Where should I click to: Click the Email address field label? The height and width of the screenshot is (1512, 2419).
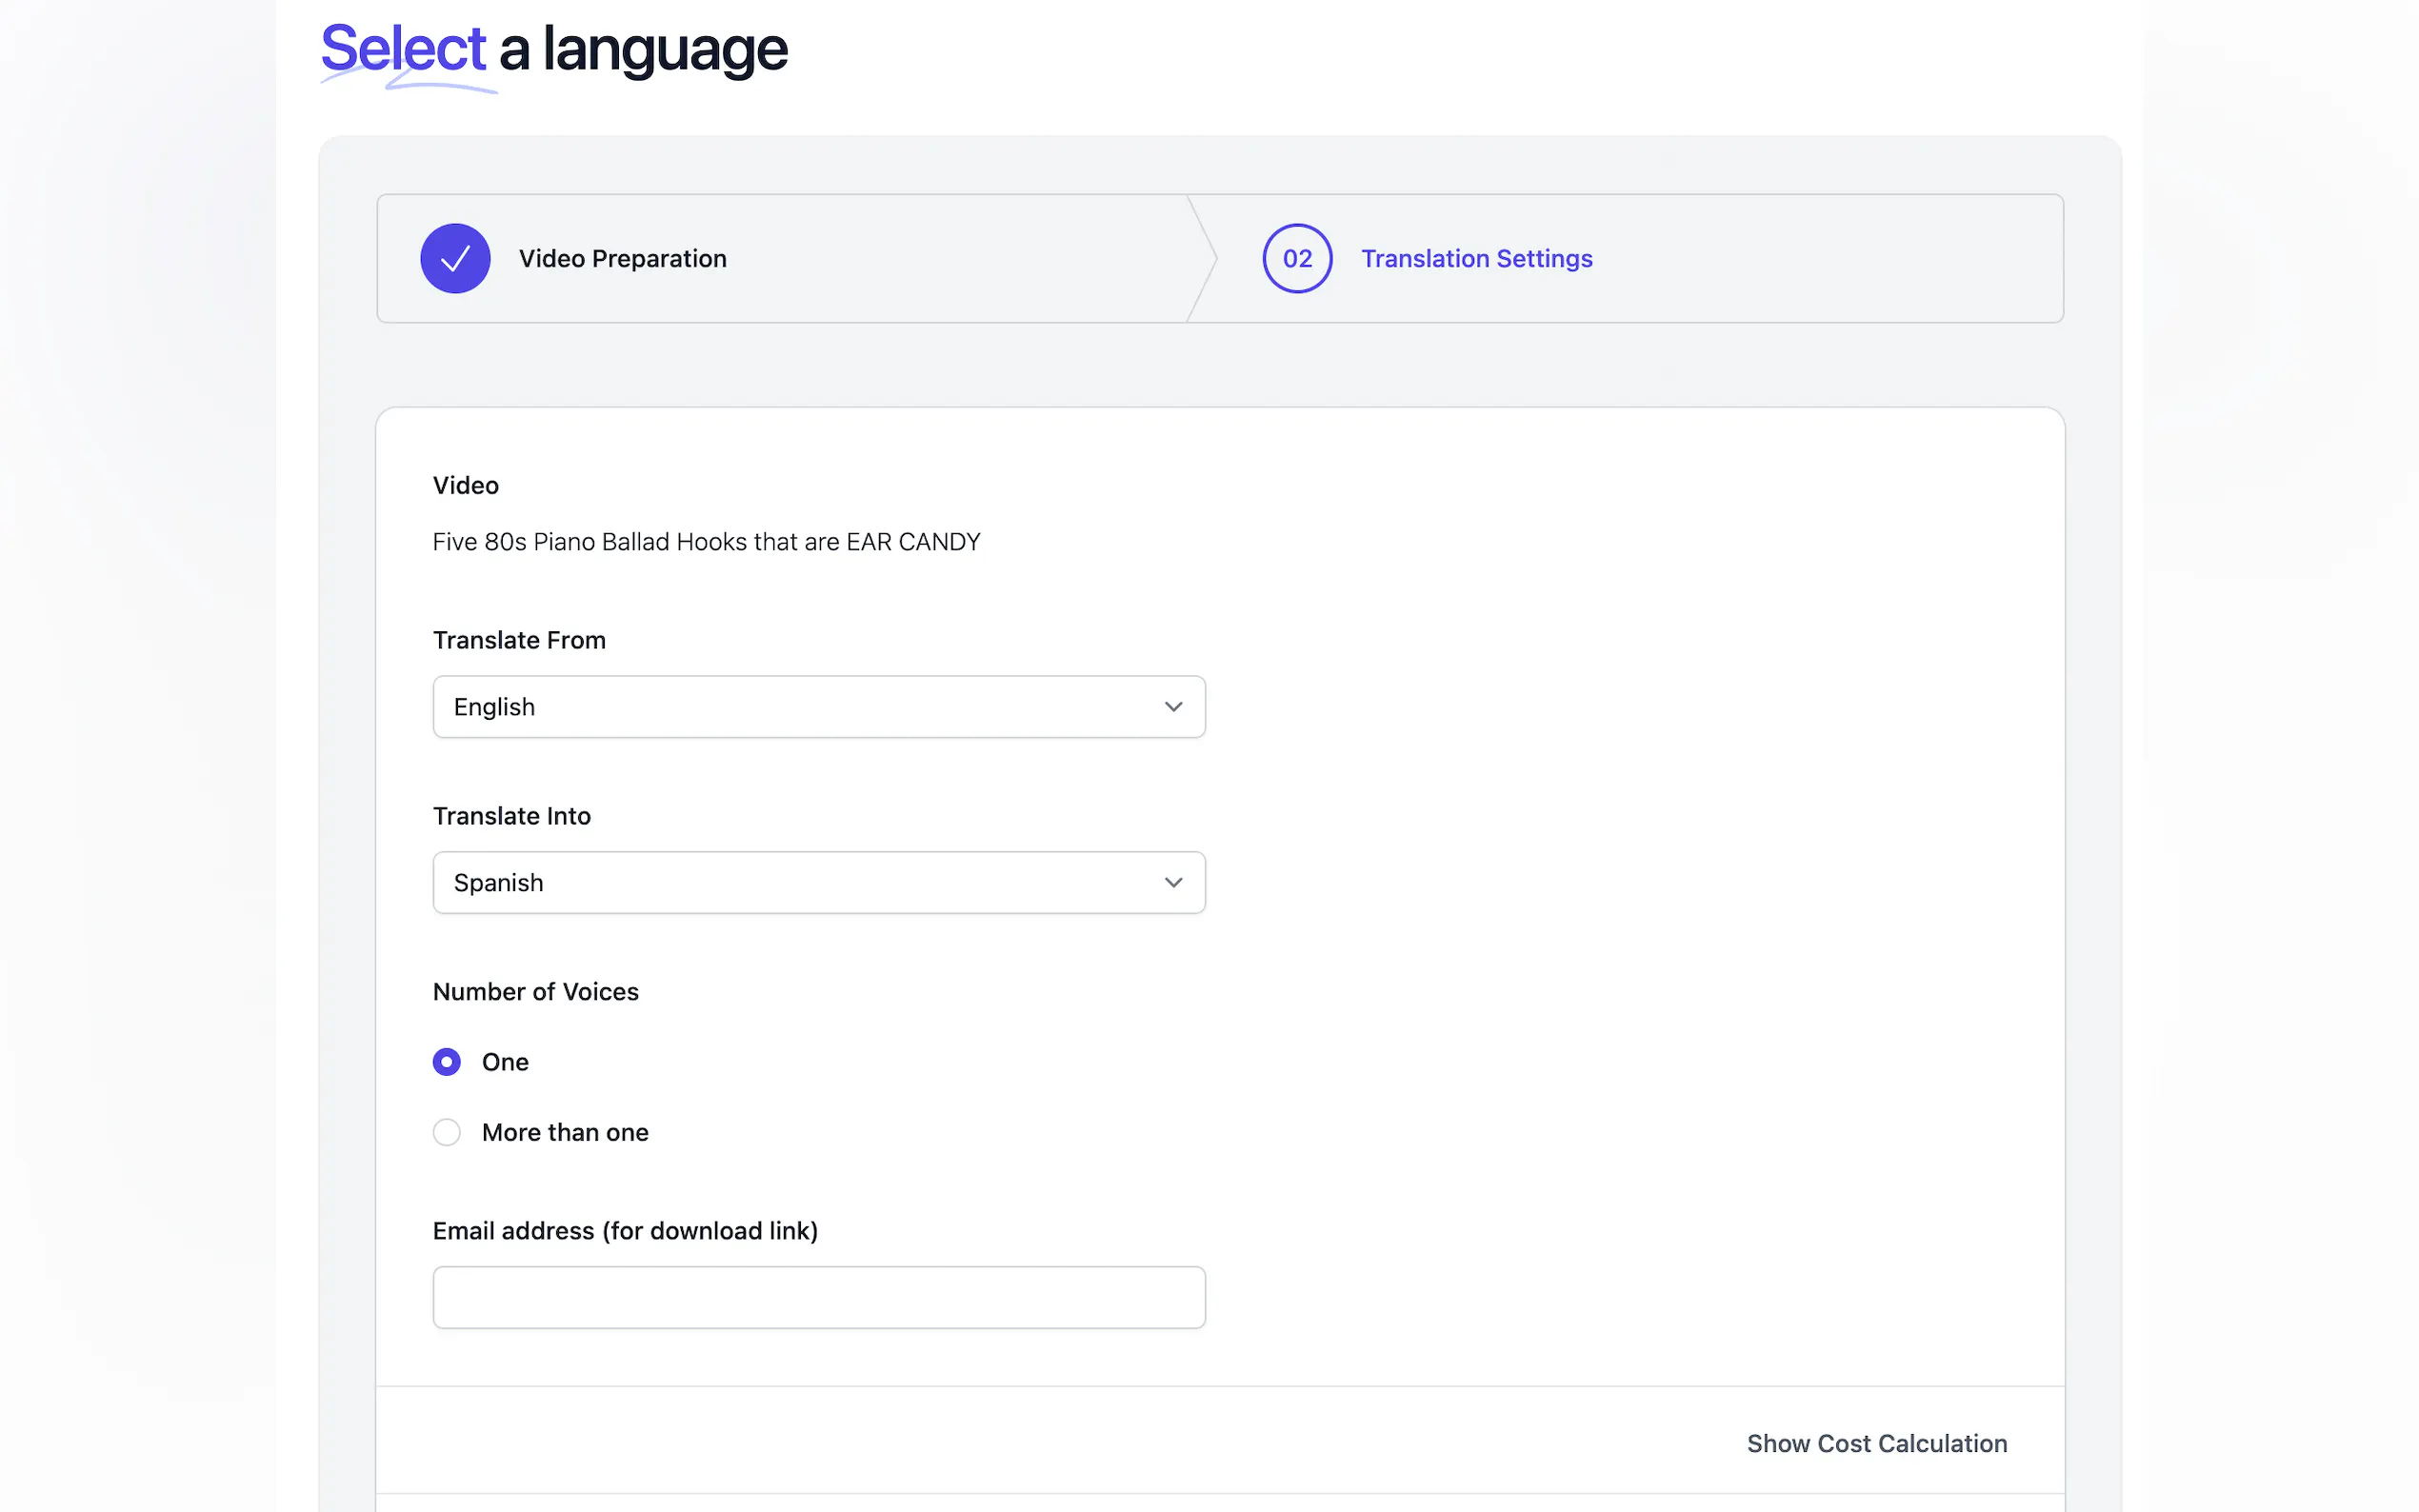click(x=625, y=1231)
